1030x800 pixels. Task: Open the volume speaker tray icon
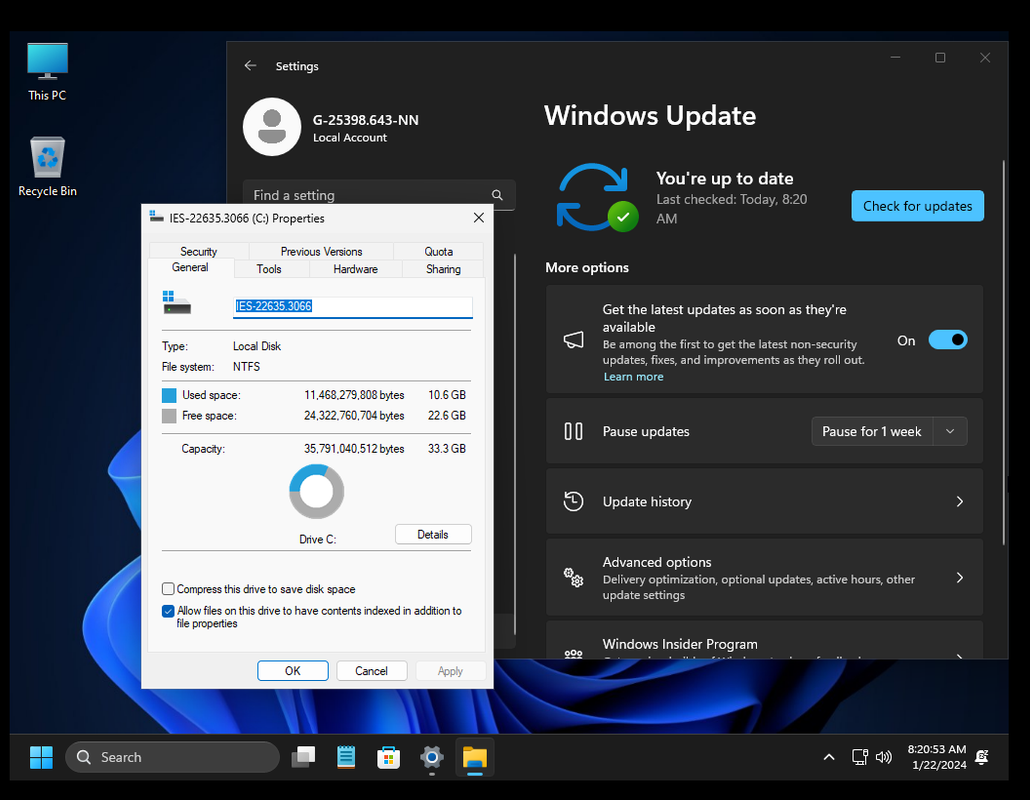pos(884,757)
